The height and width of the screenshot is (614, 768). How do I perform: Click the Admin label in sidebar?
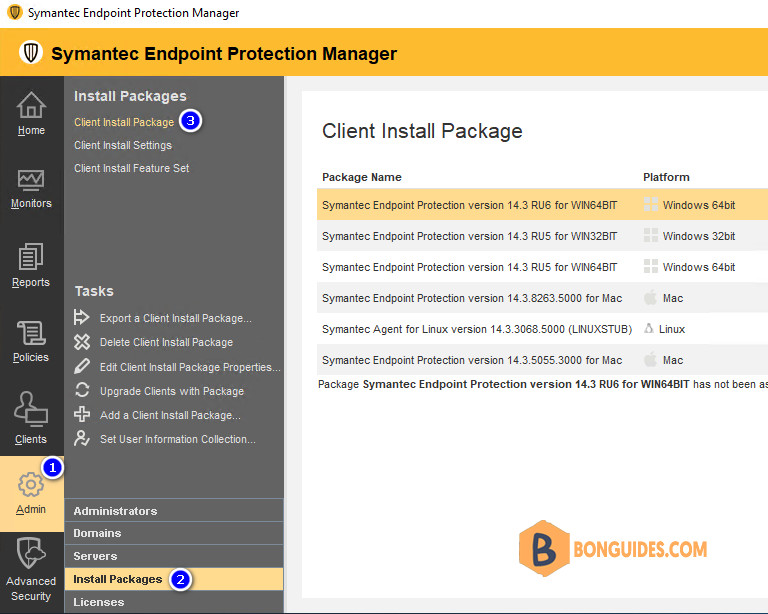tap(31, 509)
